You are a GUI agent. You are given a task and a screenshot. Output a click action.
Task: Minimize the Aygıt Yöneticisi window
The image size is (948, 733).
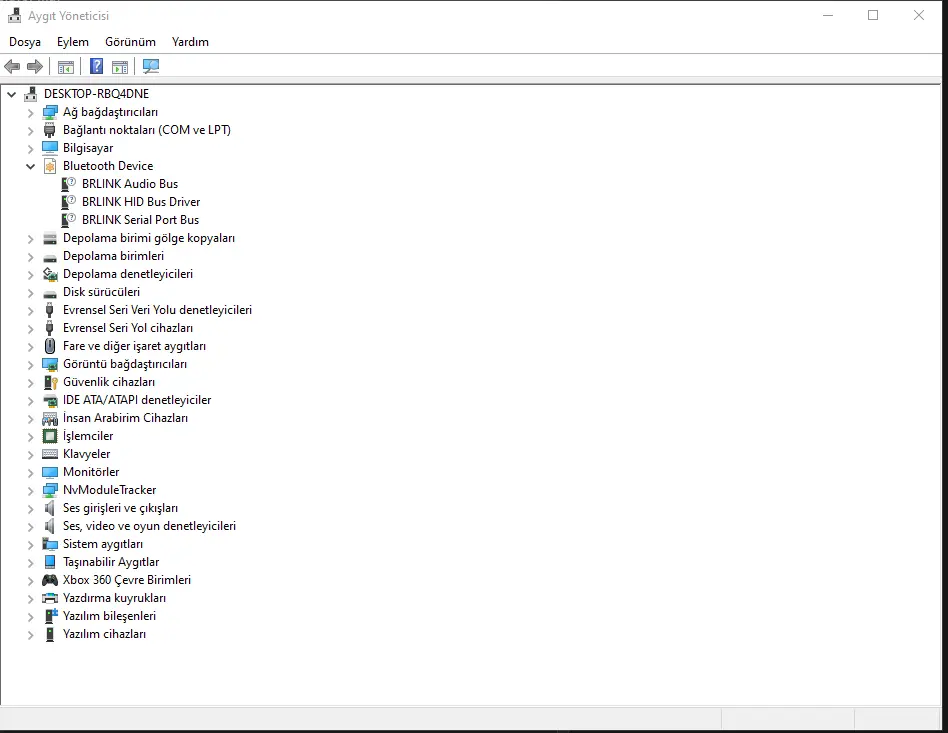828,16
